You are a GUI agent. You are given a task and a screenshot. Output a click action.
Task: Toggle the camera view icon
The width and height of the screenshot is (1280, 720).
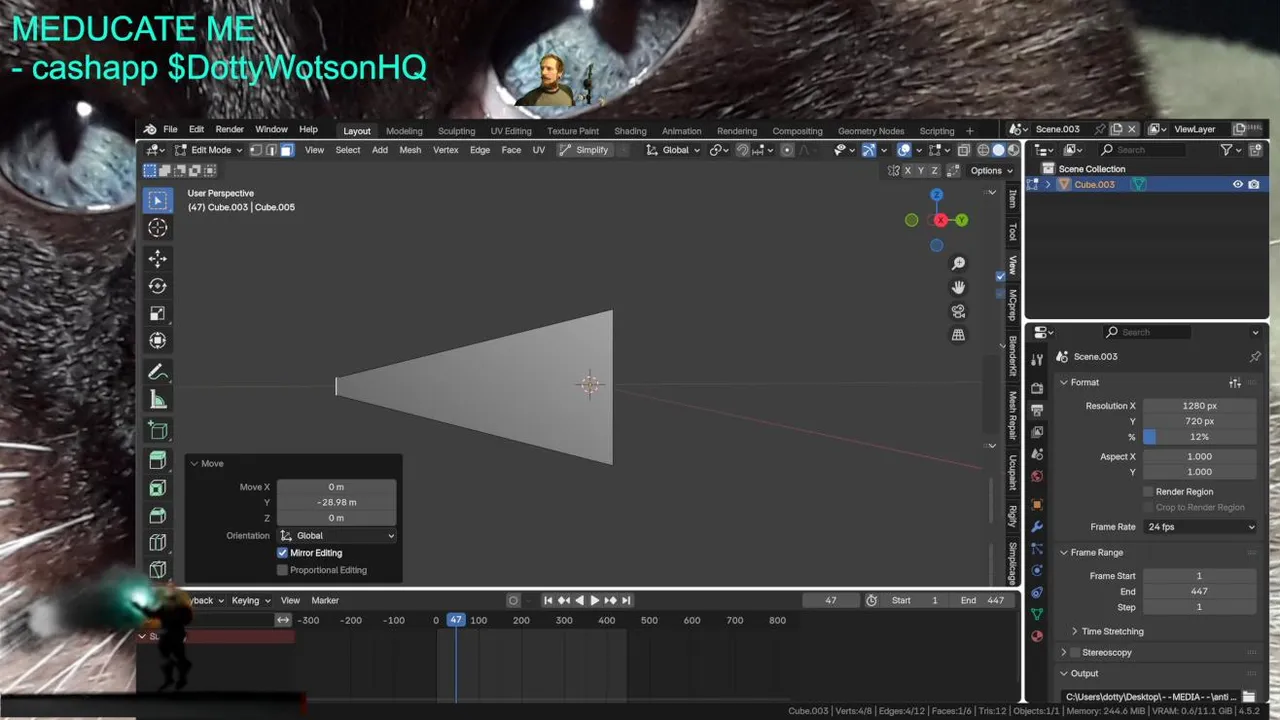[x=958, y=311]
